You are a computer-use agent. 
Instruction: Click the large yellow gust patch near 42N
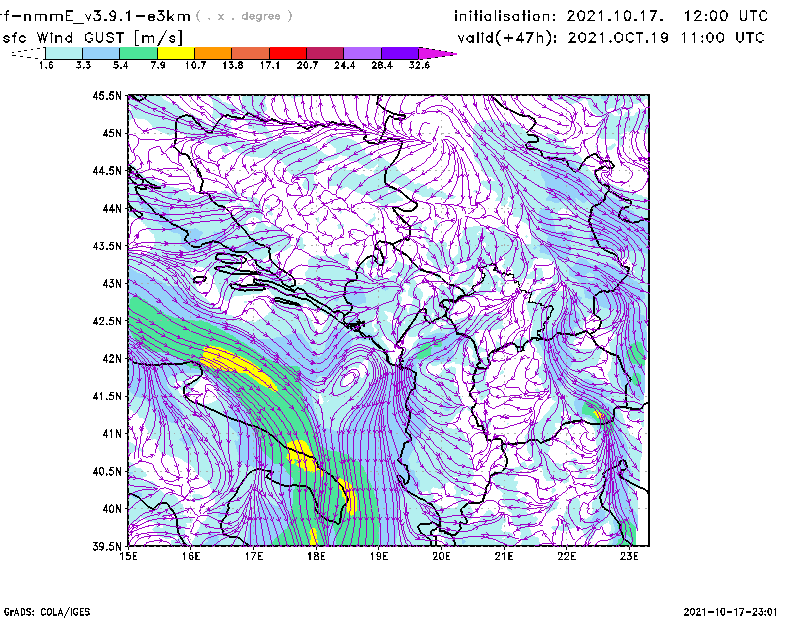pyautogui.click(x=238, y=366)
